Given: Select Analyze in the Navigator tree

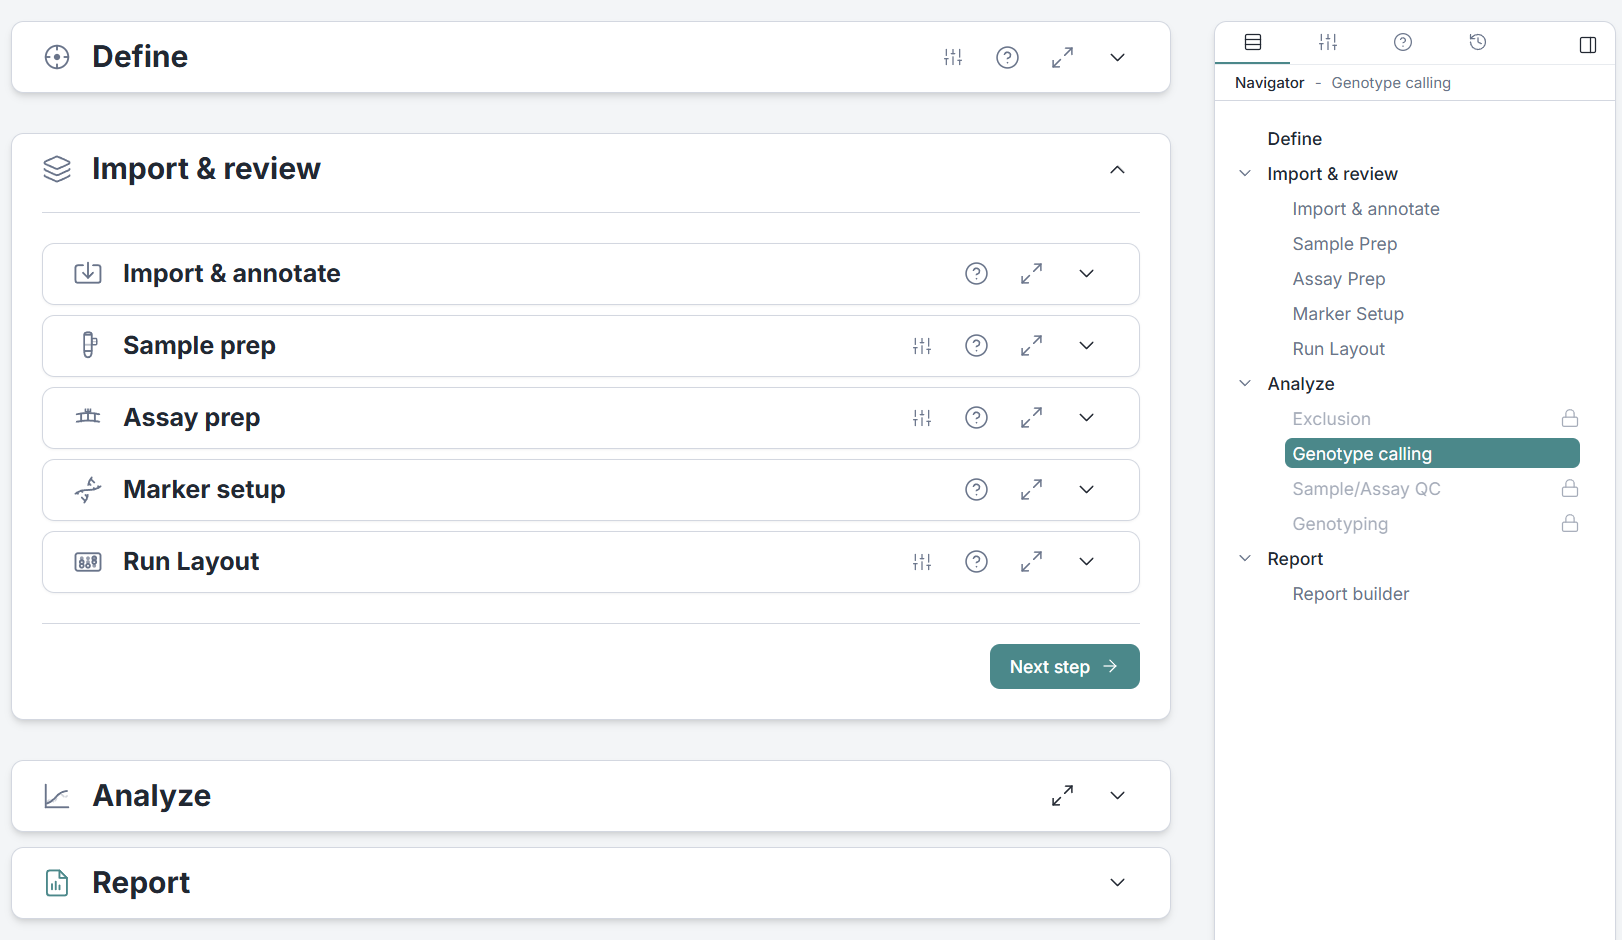Looking at the screenshot, I should [x=1300, y=384].
